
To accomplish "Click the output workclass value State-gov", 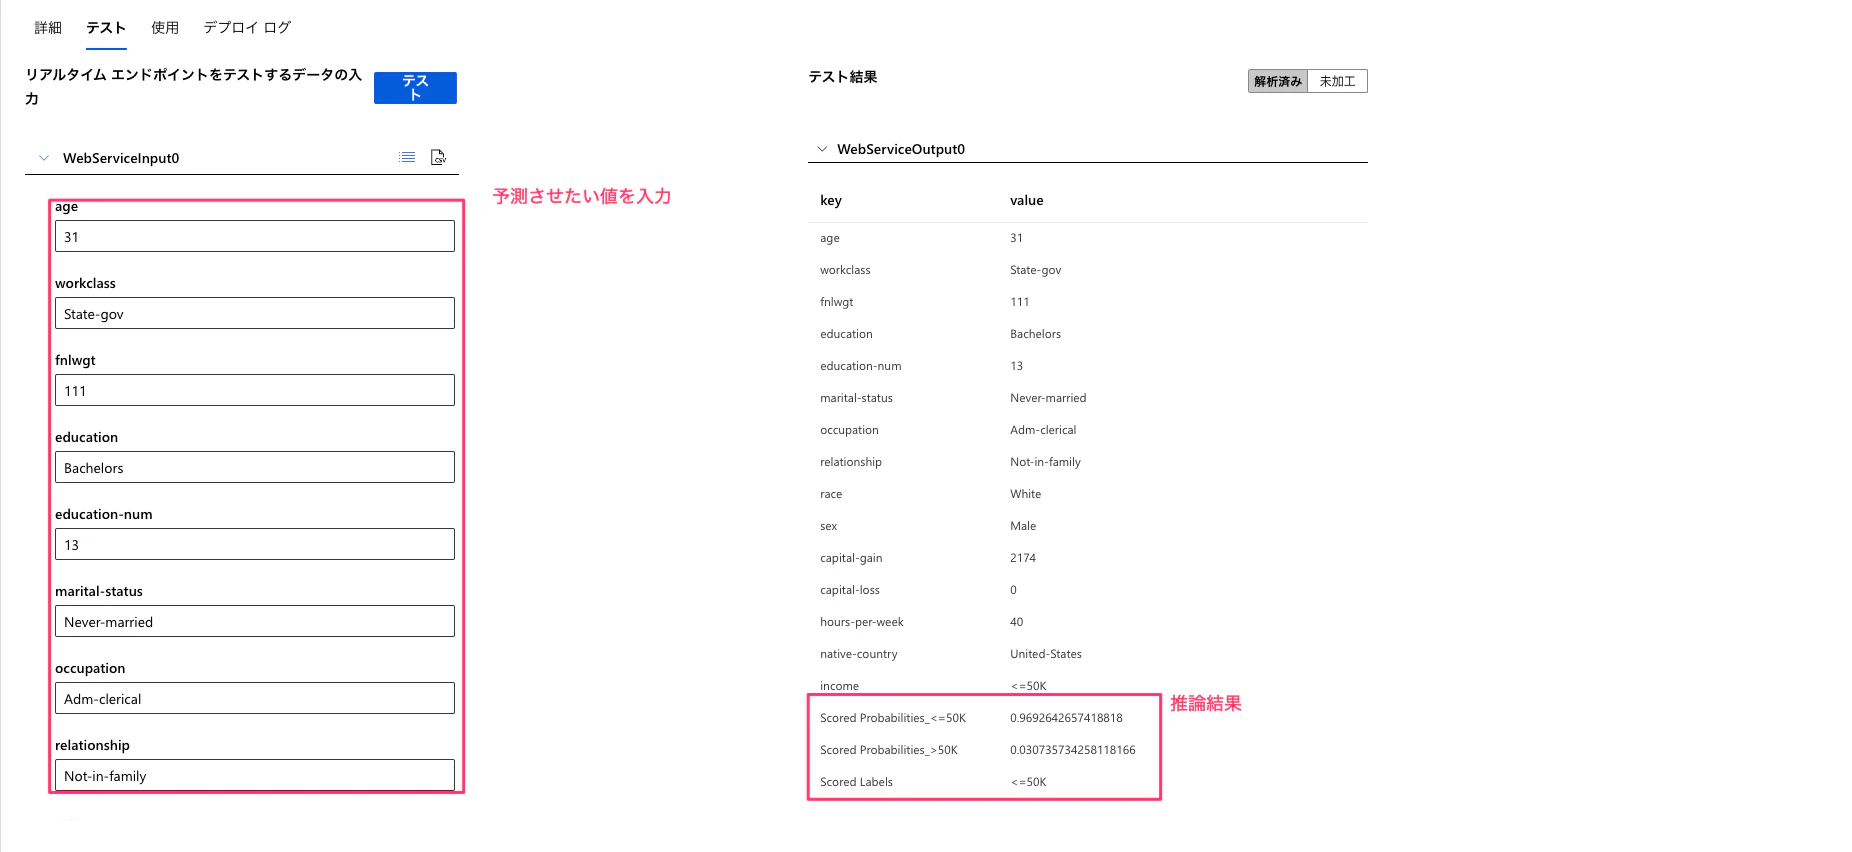I will tap(1035, 270).
